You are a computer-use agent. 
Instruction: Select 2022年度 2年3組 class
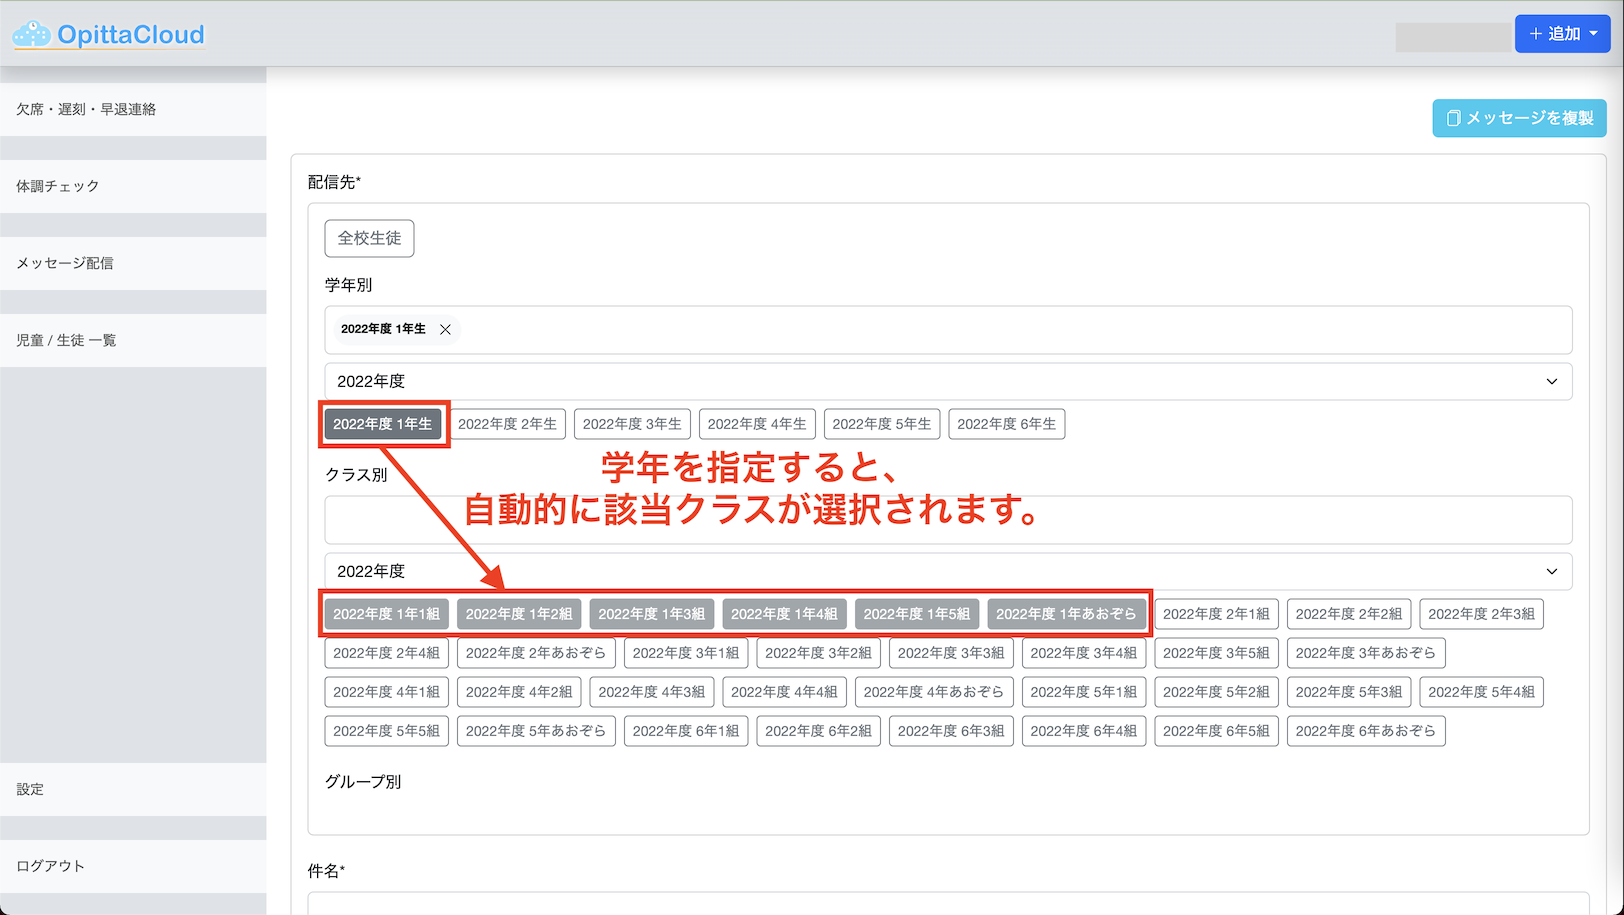pyautogui.click(x=1481, y=614)
